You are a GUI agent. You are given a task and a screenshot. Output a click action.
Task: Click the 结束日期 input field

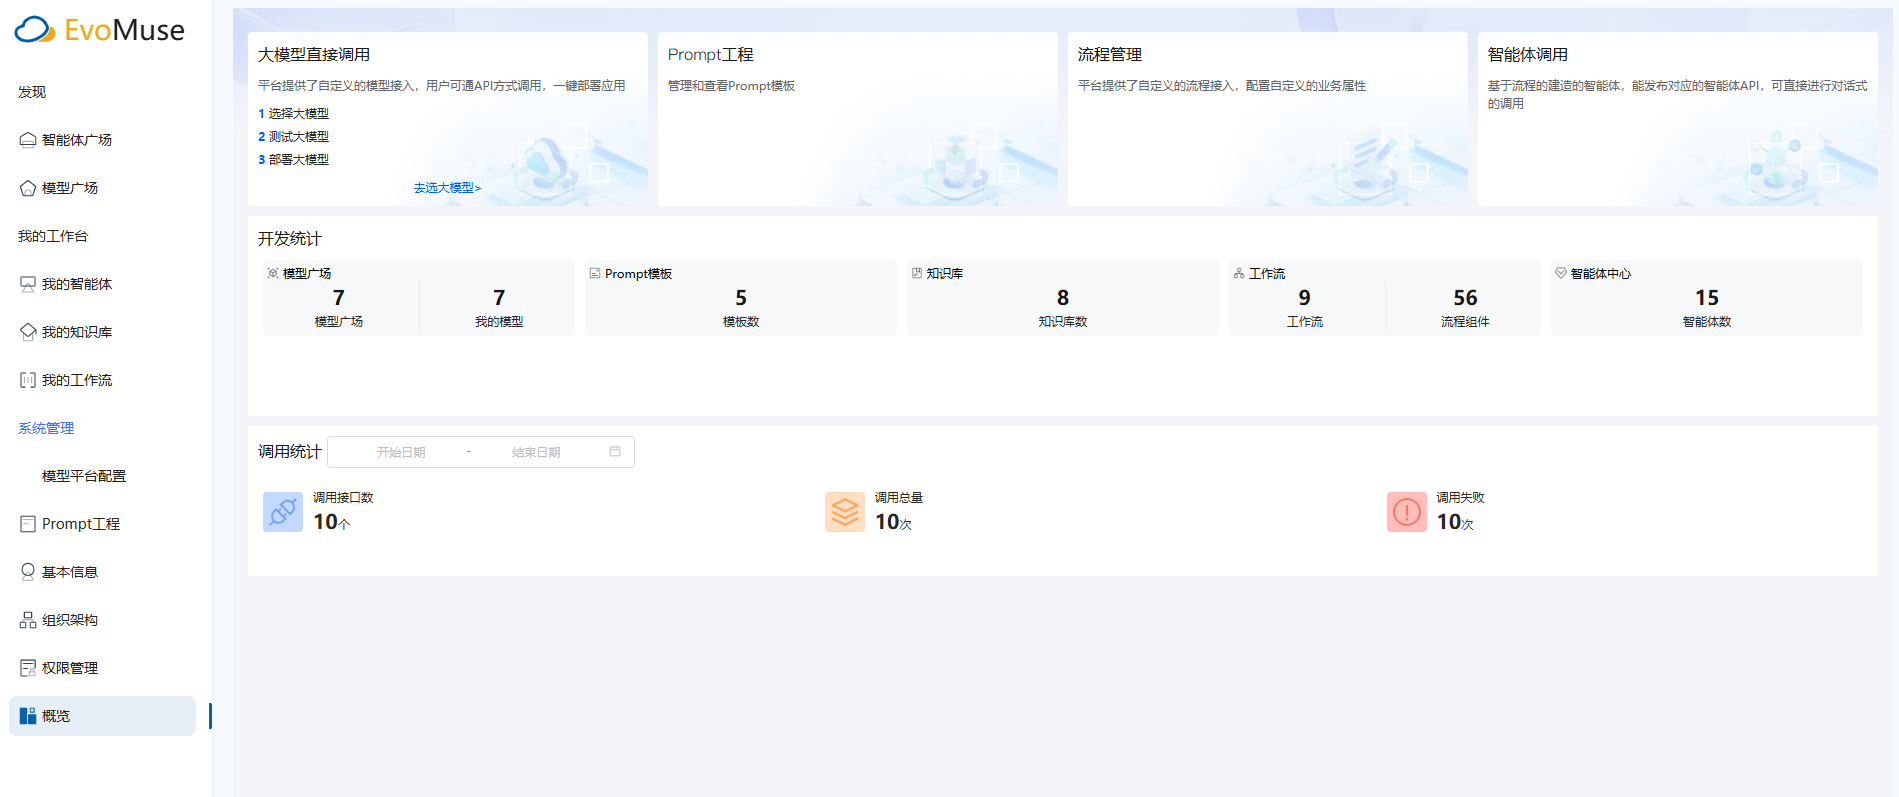[536, 452]
